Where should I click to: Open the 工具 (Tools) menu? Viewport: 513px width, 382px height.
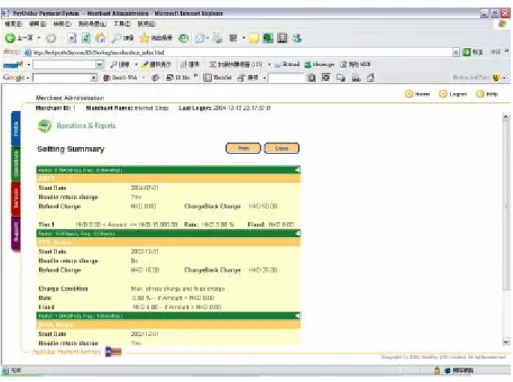click(x=122, y=24)
